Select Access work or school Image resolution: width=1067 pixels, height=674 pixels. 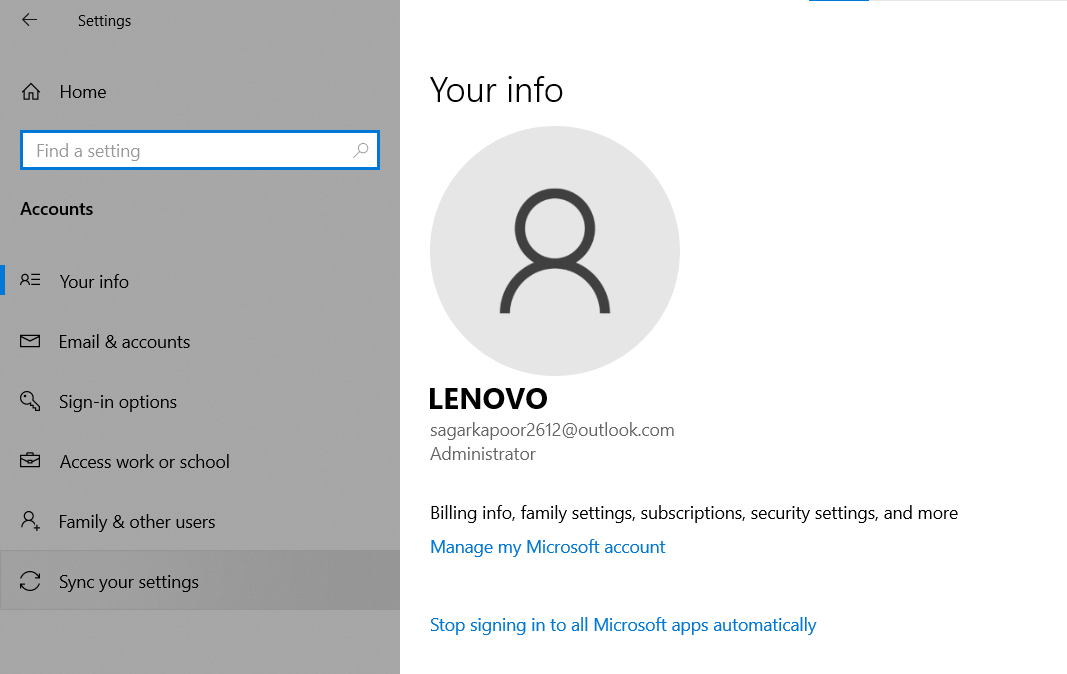(x=145, y=462)
